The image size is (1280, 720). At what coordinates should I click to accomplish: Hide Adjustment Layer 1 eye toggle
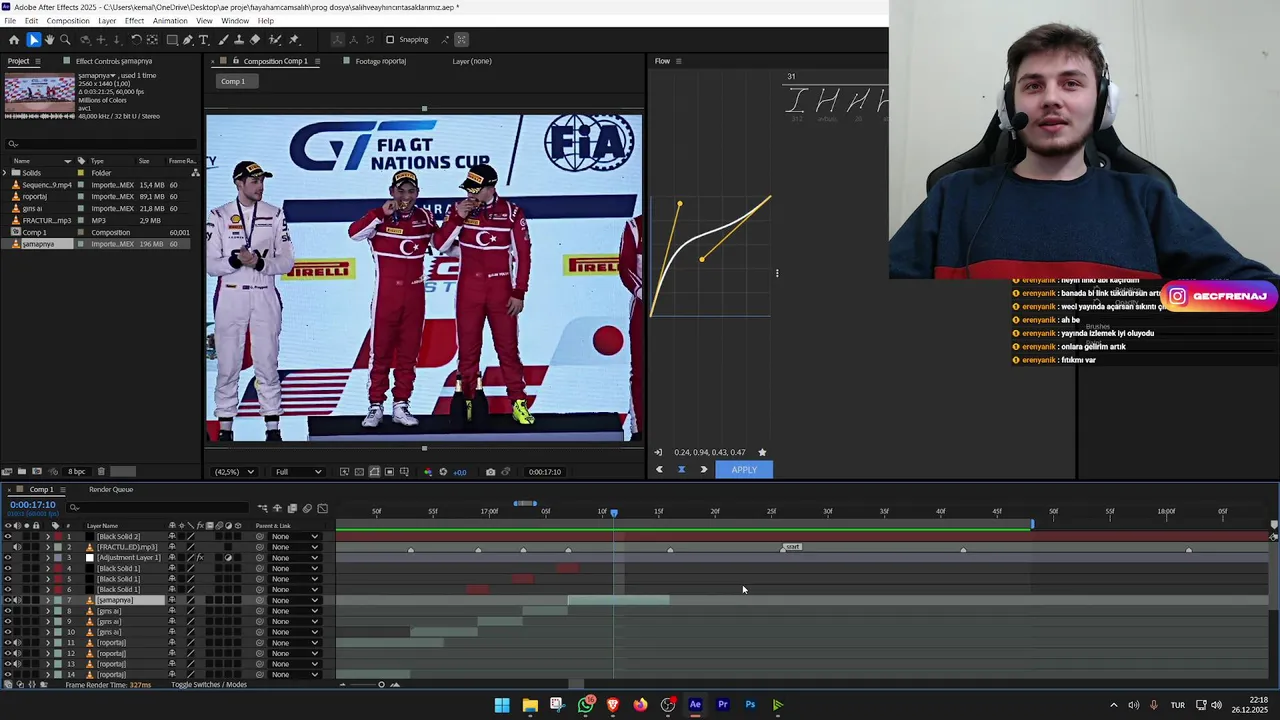coord(8,558)
